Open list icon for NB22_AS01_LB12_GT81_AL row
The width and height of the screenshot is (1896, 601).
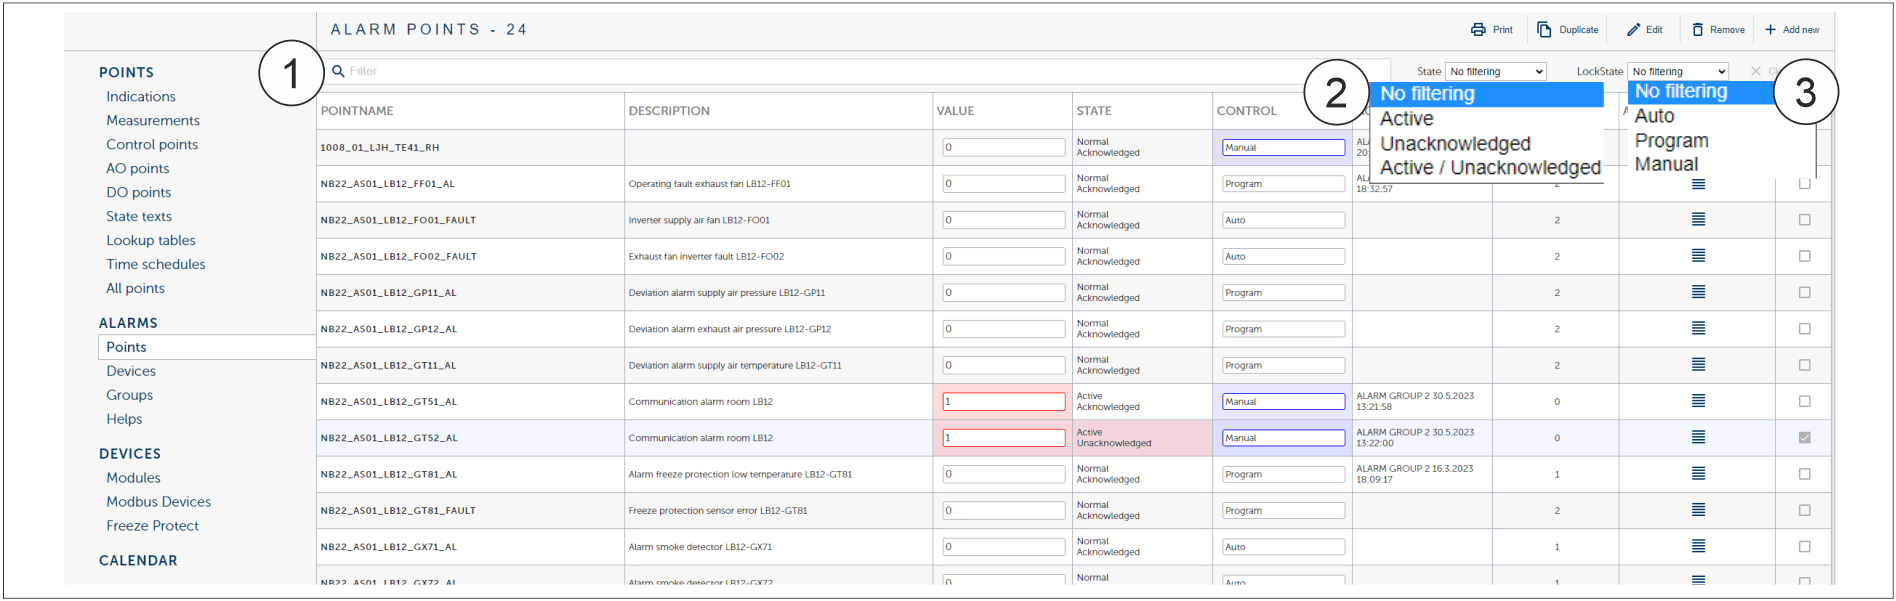click(1698, 474)
